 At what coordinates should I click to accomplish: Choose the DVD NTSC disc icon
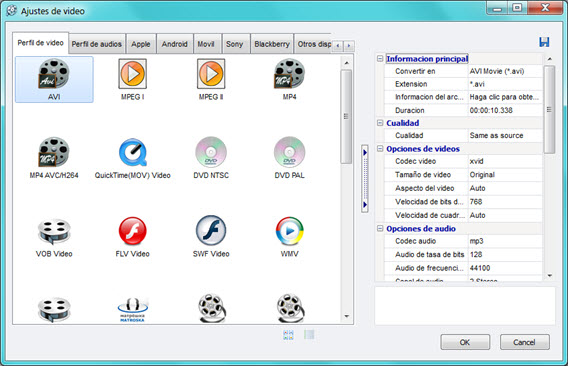[211, 152]
